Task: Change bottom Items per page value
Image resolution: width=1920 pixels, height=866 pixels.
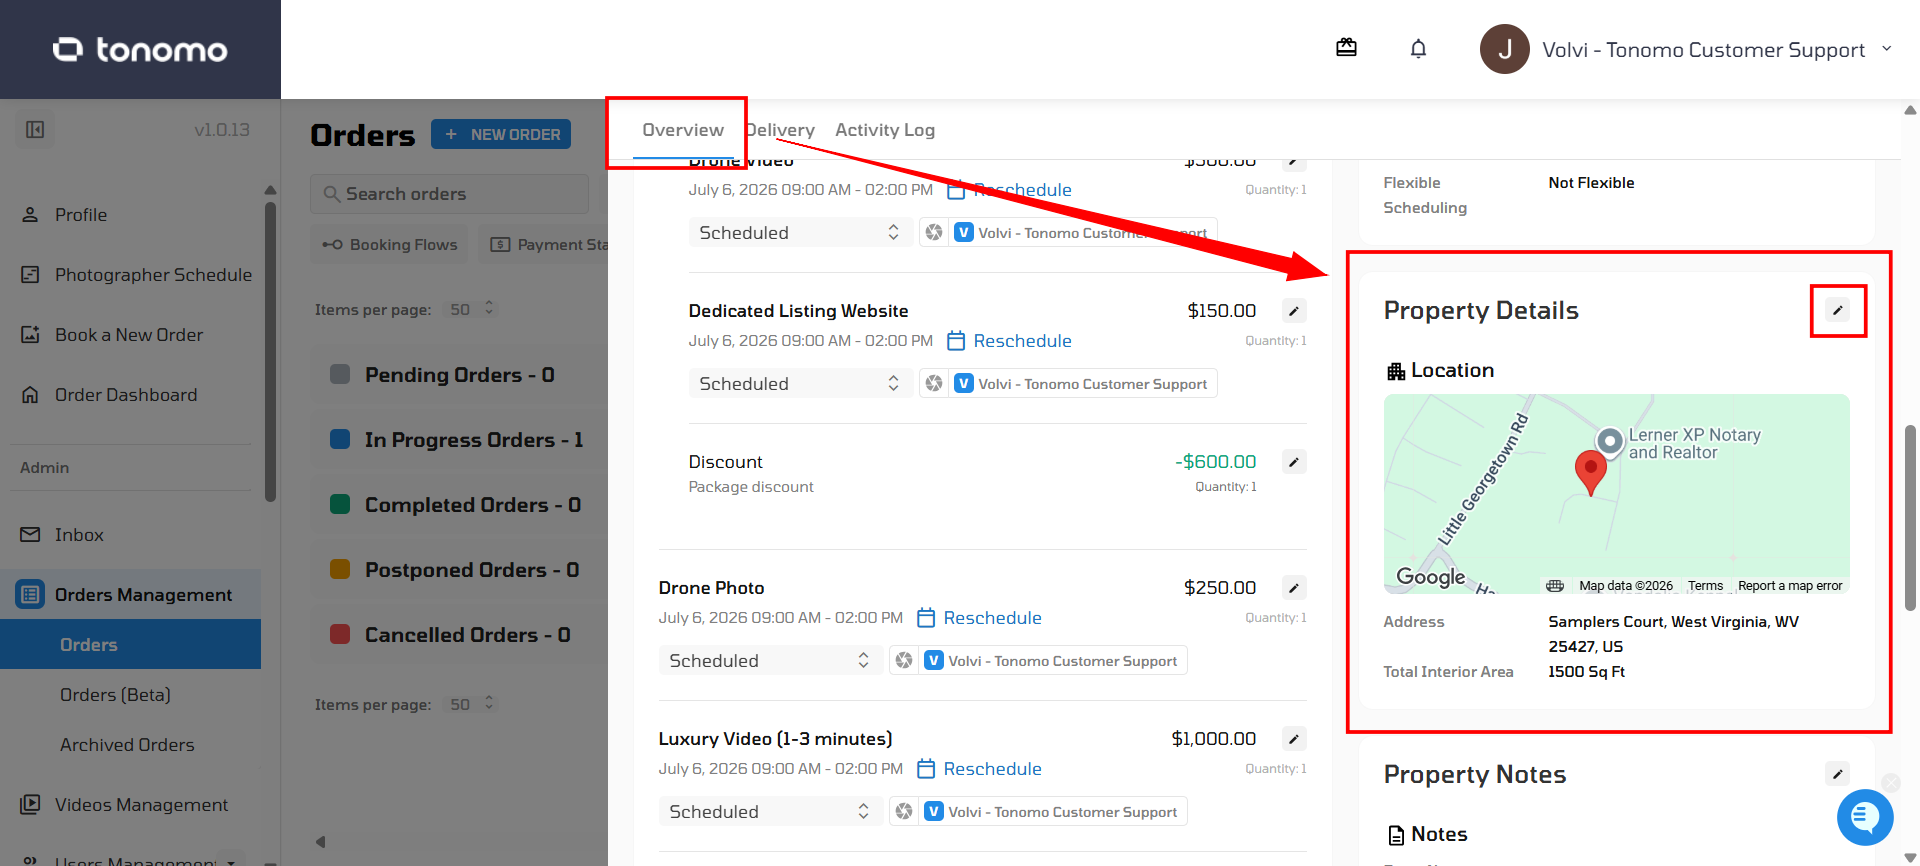Action: (x=472, y=704)
